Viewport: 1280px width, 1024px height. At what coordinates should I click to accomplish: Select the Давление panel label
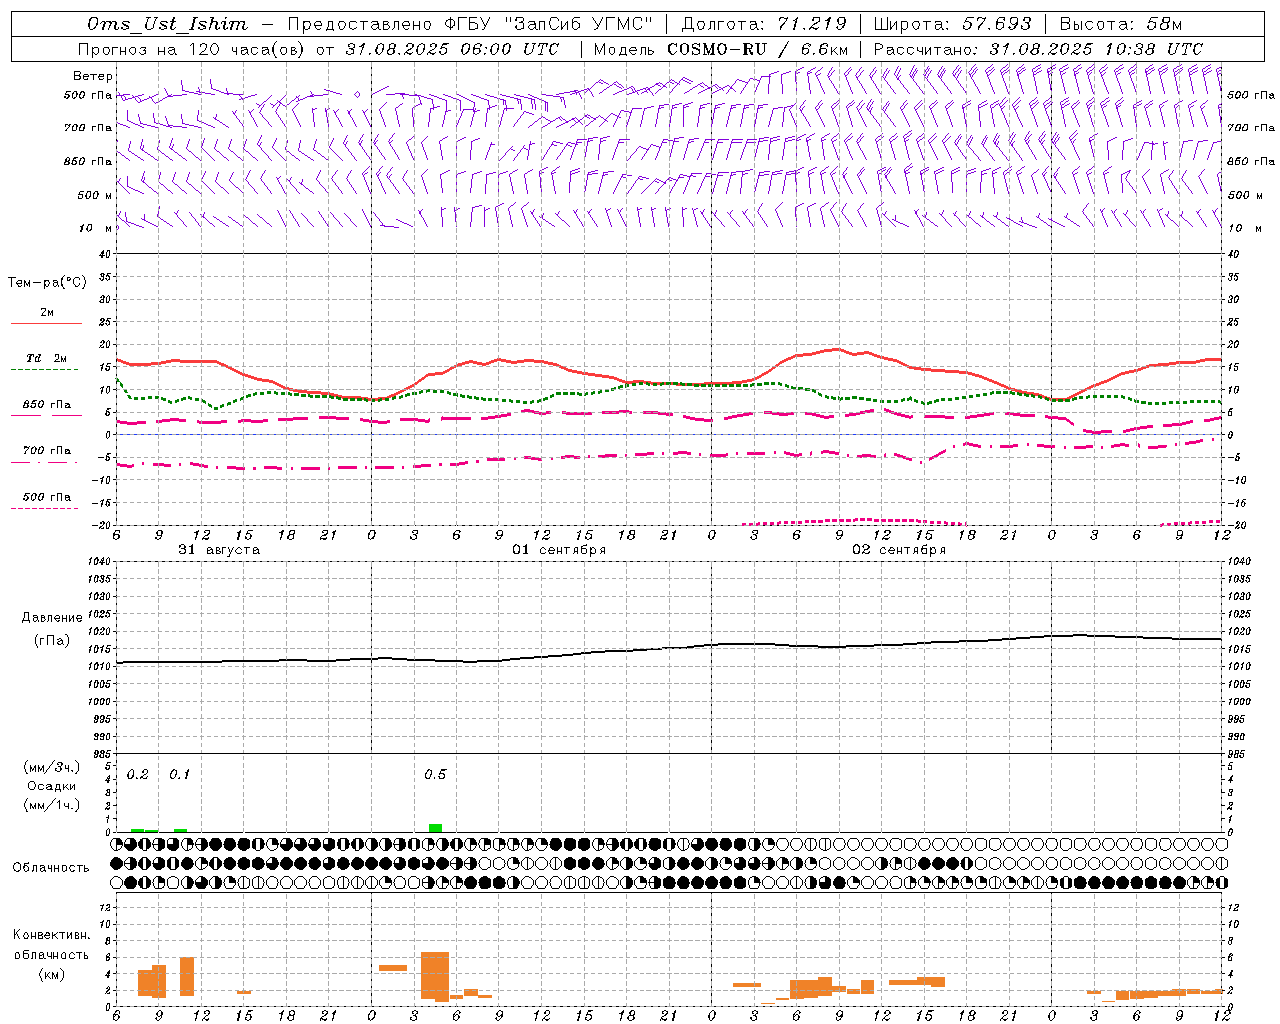pyautogui.click(x=52, y=618)
